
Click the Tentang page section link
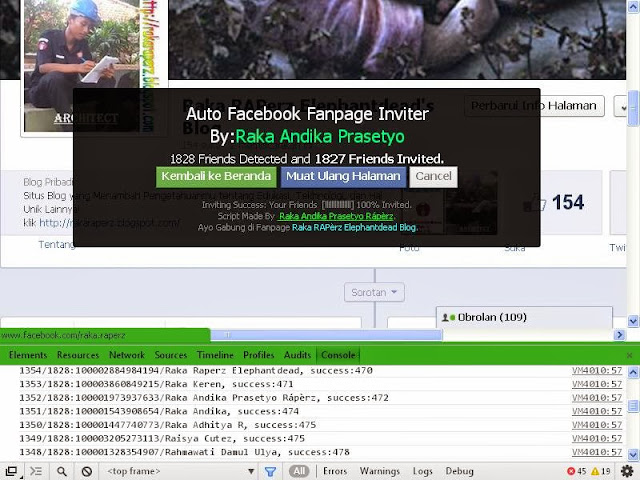pyautogui.click(x=57, y=244)
